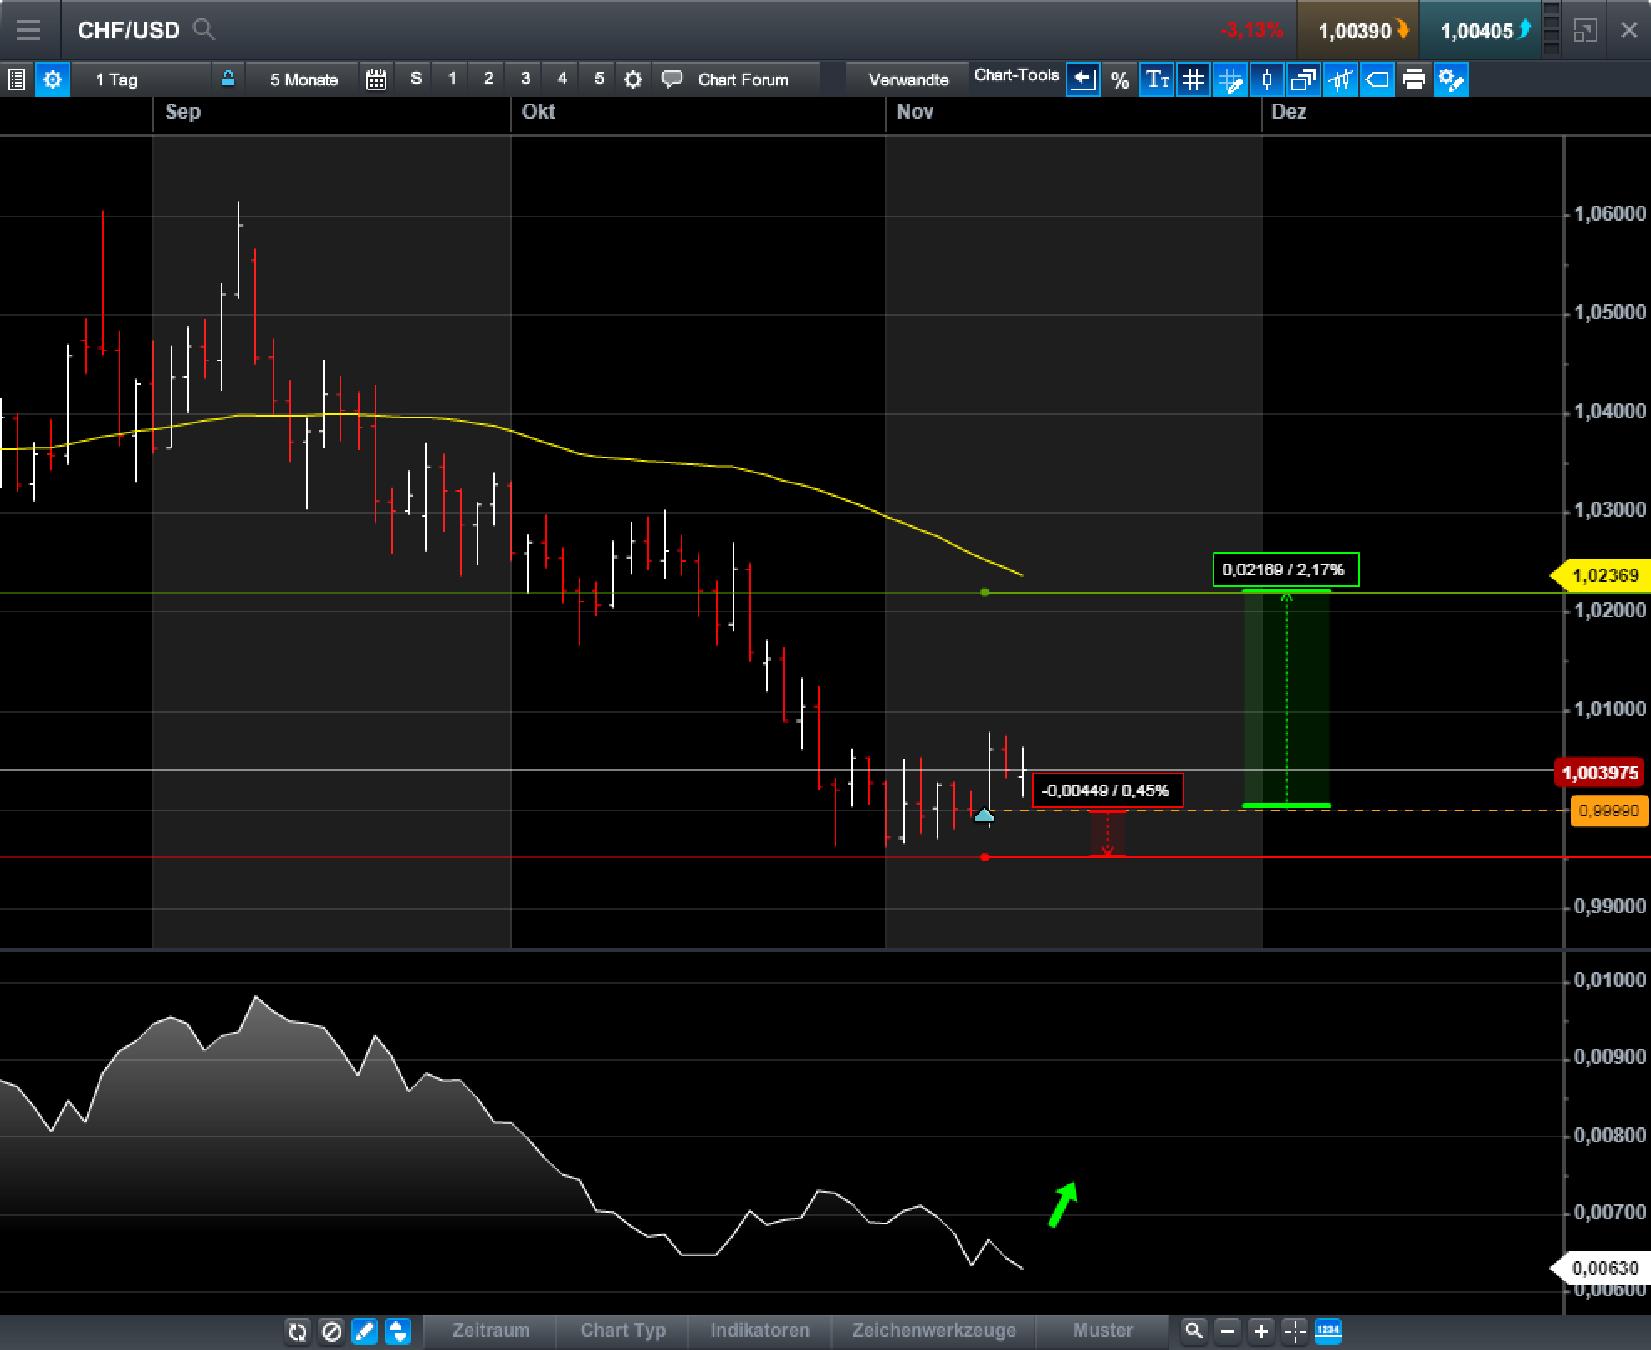Toggle the percent scale display

1120,80
